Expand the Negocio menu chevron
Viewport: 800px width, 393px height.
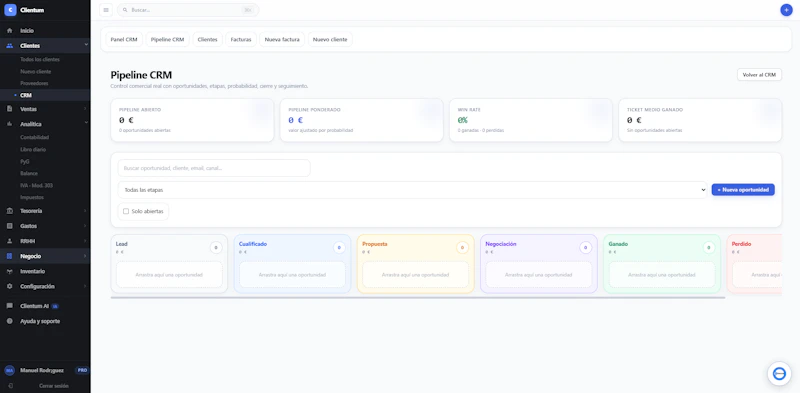point(85,256)
